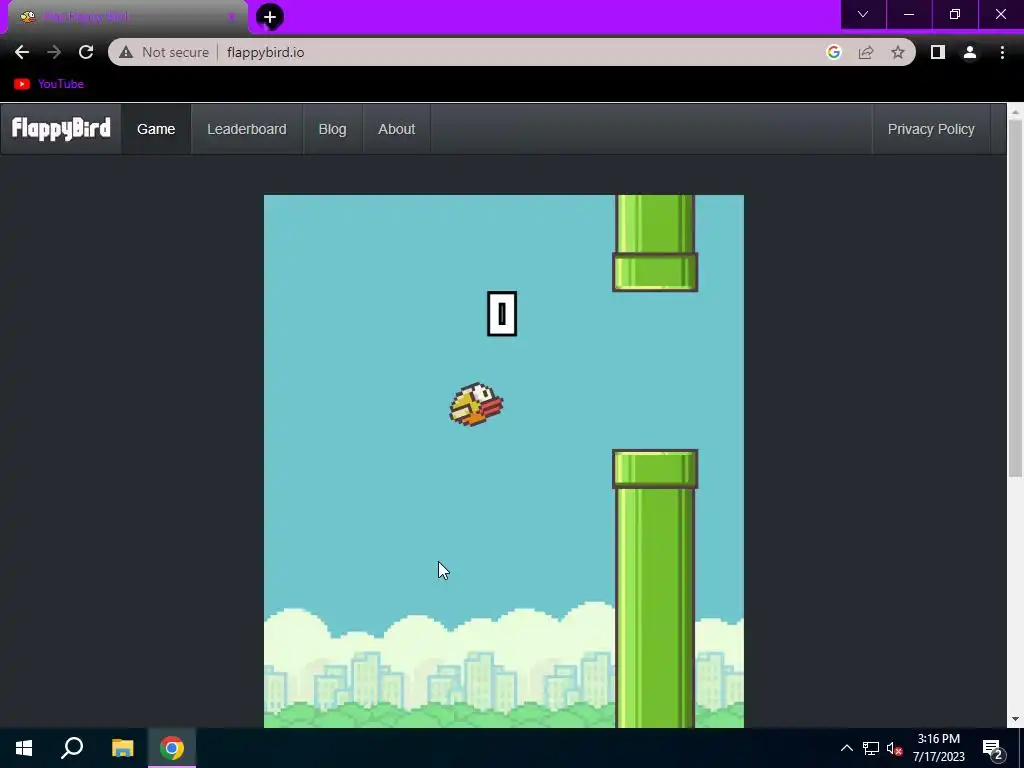Select the Flappy Bird browser tab
This screenshot has height=768, width=1024.
point(127,17)
